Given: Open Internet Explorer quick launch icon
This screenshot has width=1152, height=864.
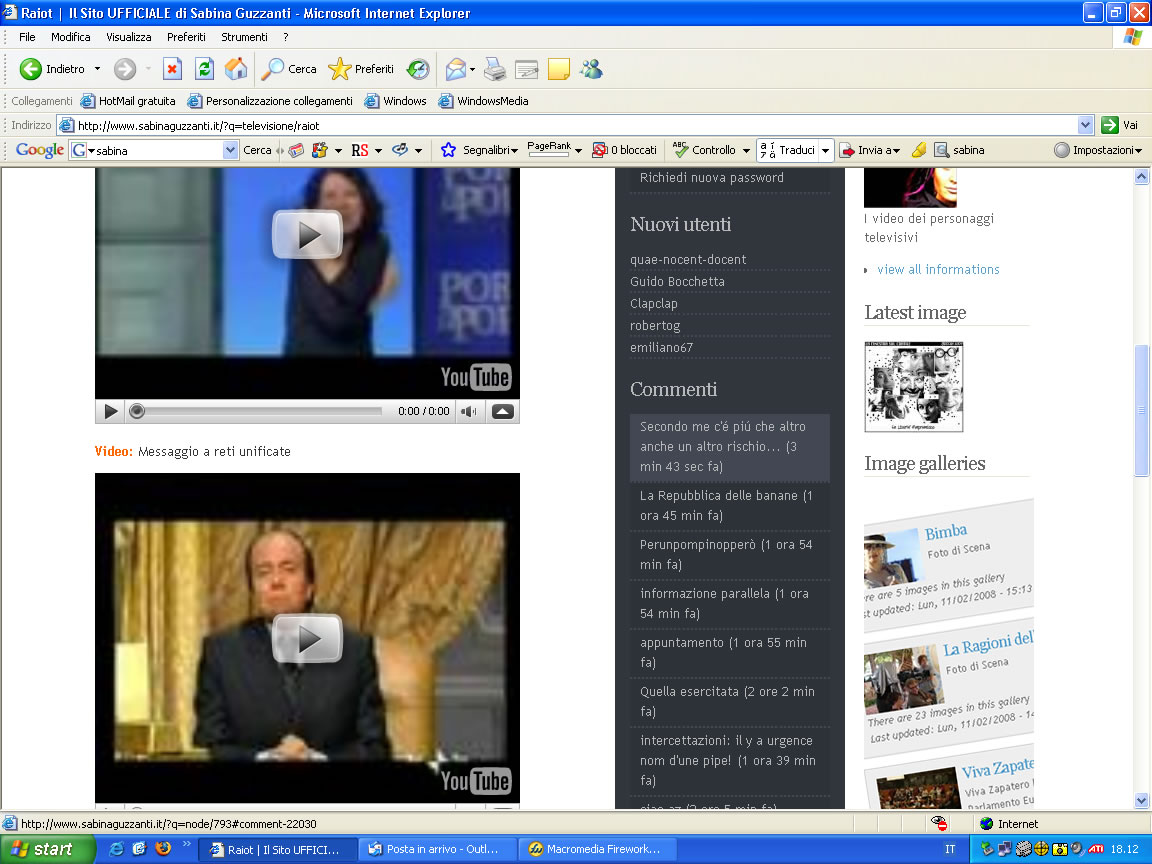Looking at the screenshot, I should pyautogui.click(x=116, y=849).
